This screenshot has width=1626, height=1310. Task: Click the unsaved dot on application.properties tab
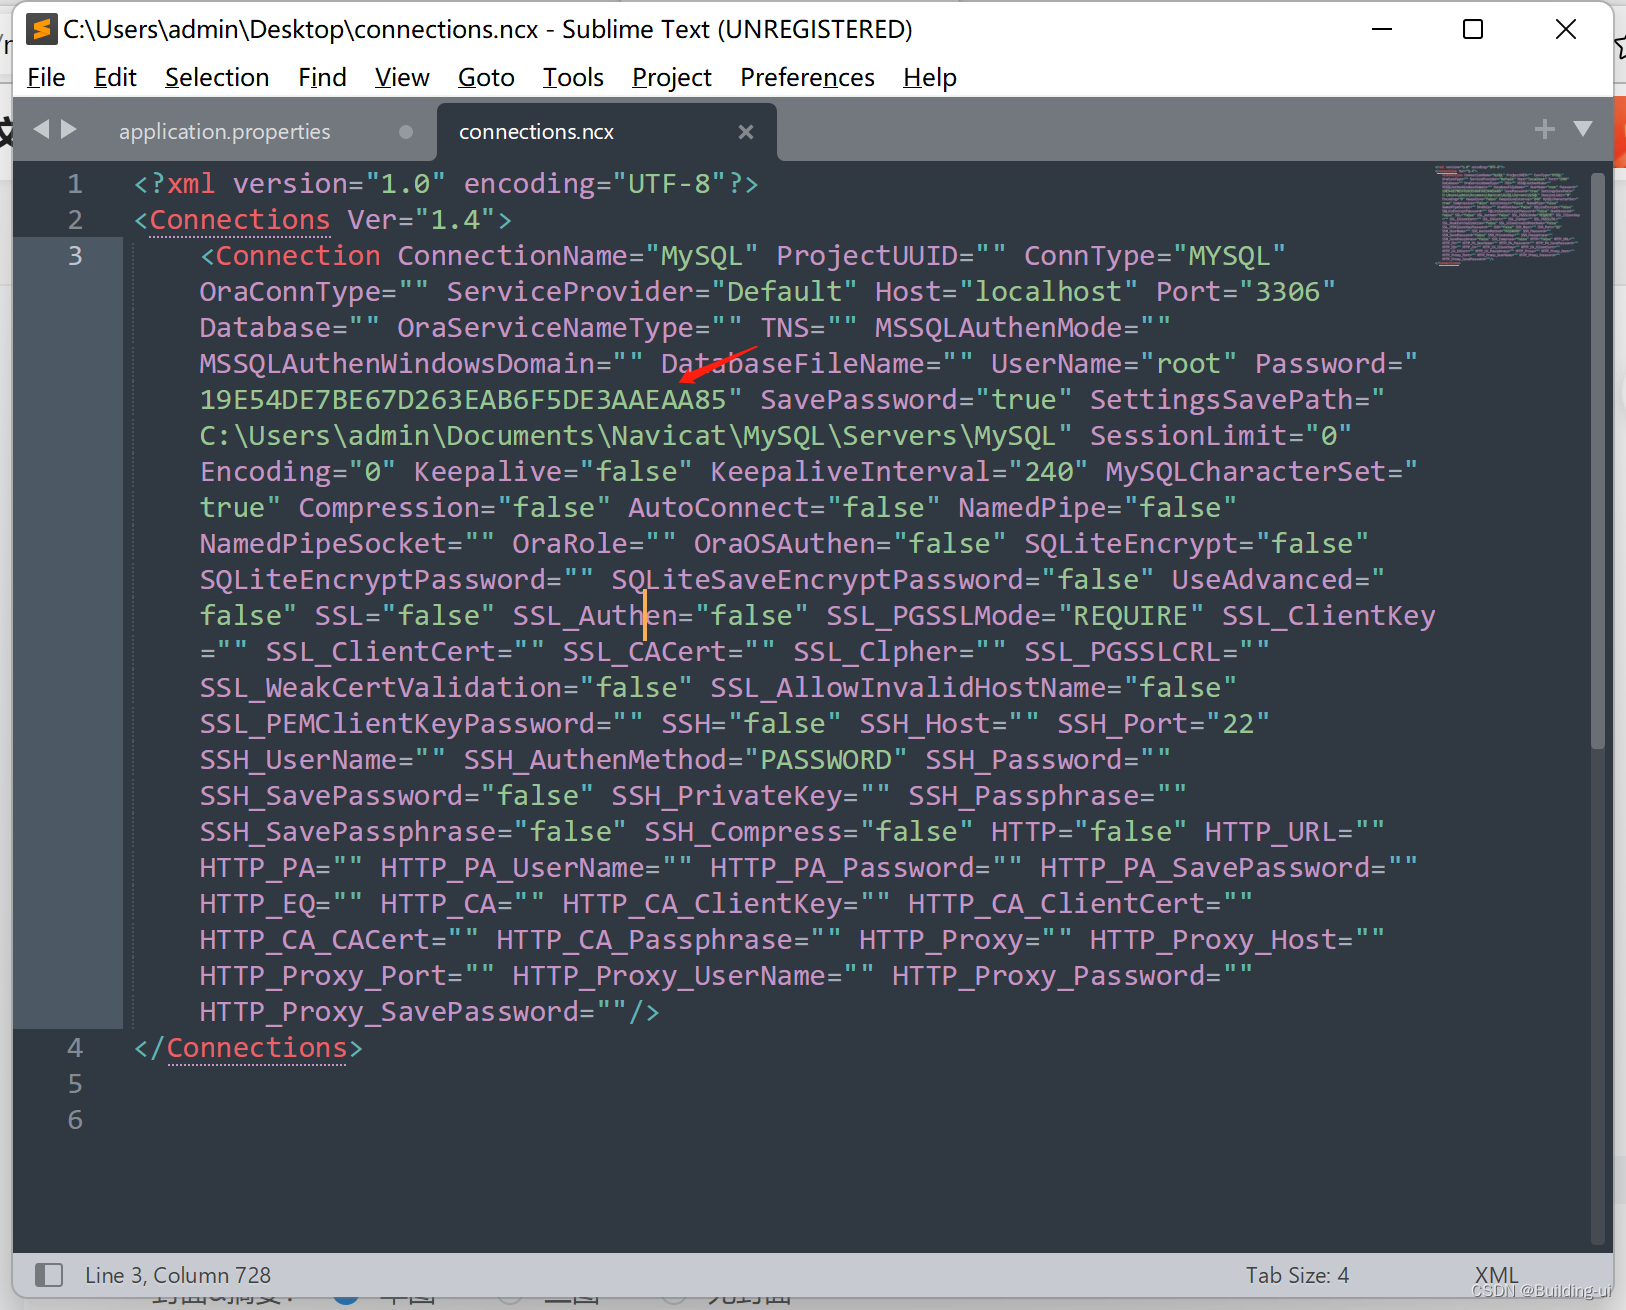406,132
